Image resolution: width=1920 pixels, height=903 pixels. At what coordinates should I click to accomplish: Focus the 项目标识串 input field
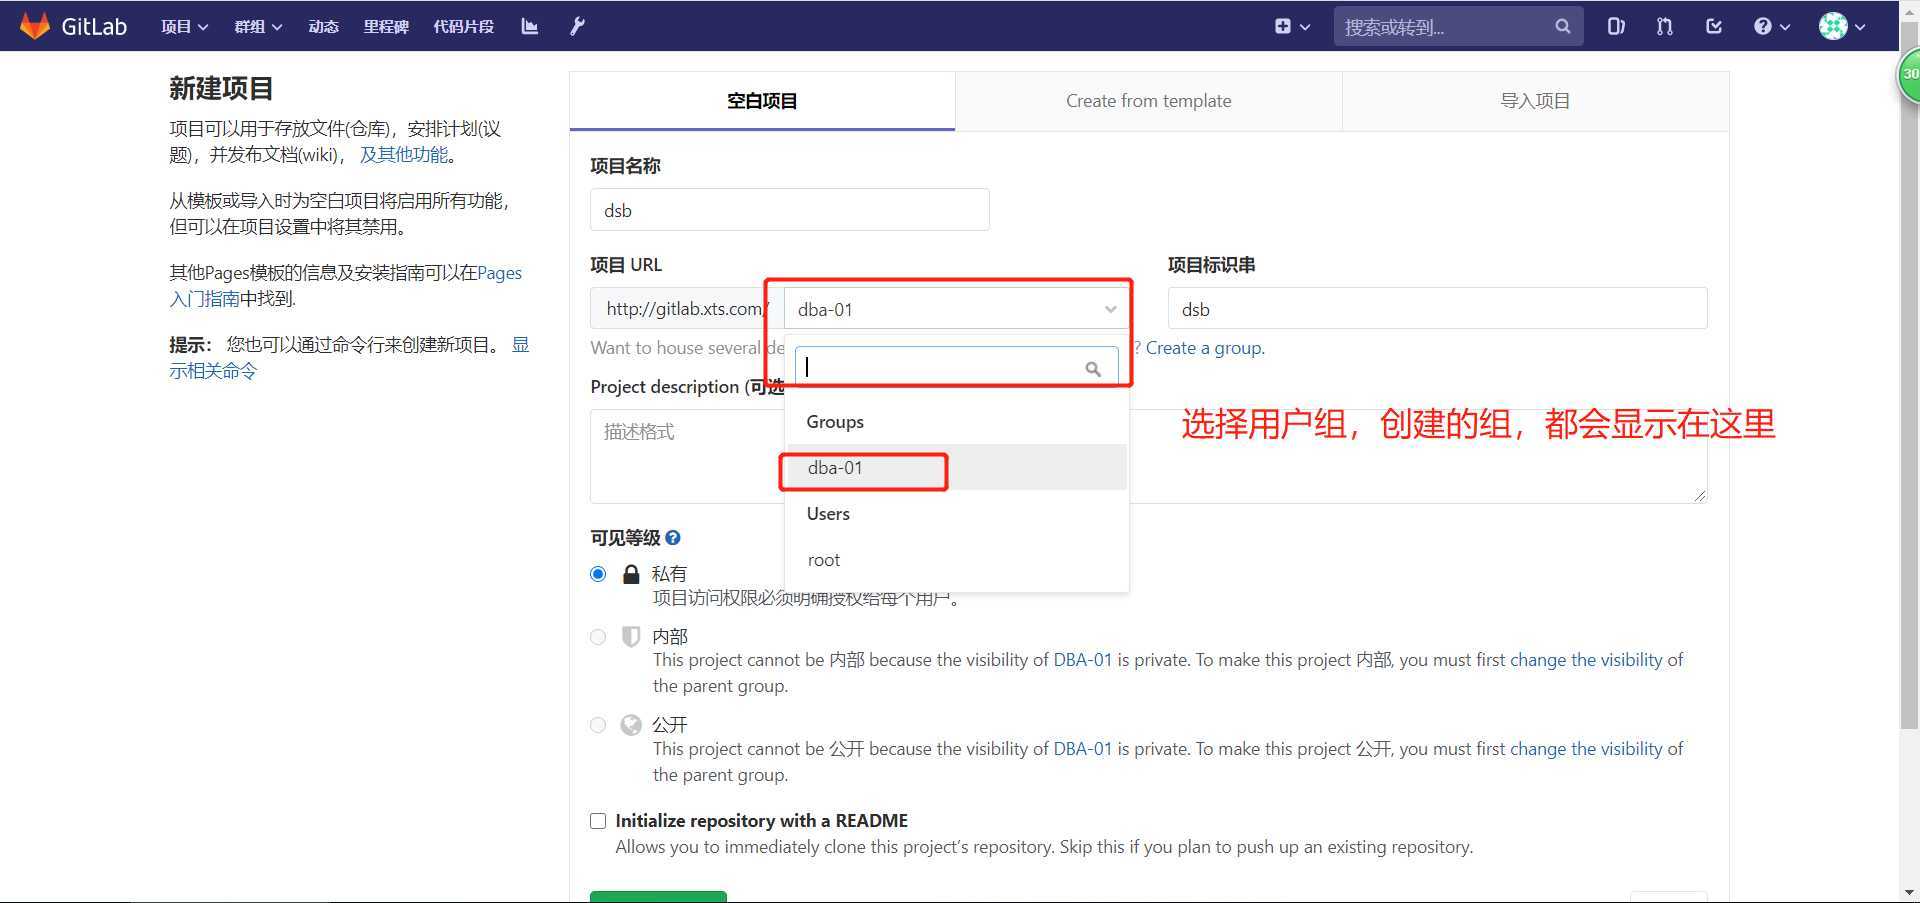point(1437,309)
